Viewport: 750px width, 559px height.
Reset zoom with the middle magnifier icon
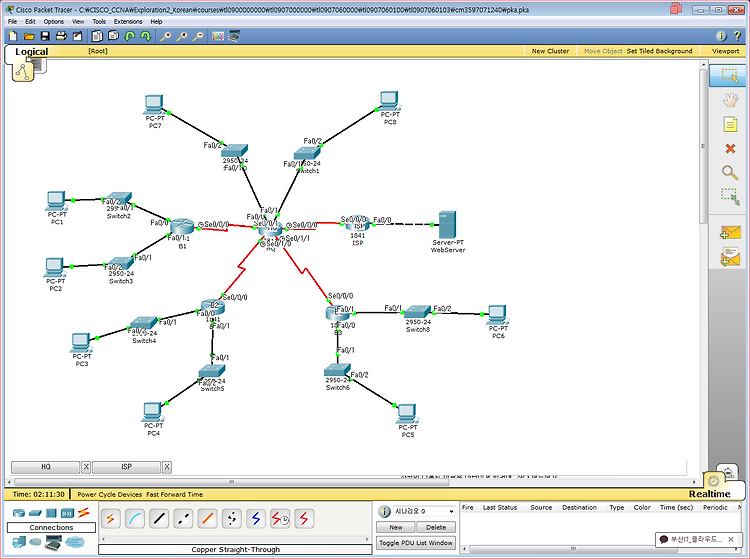pos(182,36)
